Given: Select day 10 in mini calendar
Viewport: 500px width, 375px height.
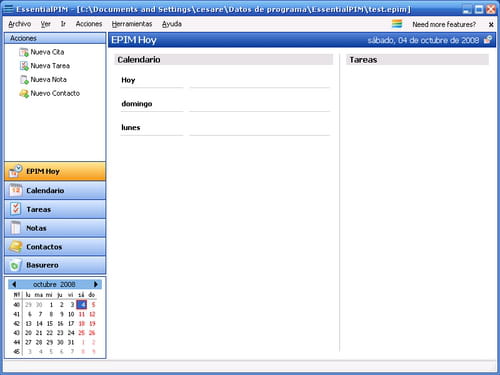Looking at the screenshot, I should (x=71, y=314).
